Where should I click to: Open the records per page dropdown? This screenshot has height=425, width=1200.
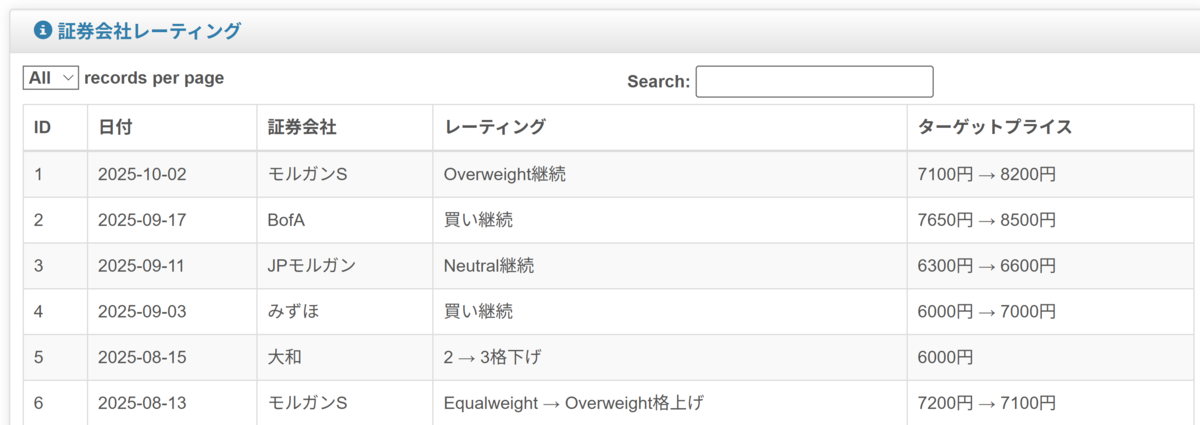51,78
